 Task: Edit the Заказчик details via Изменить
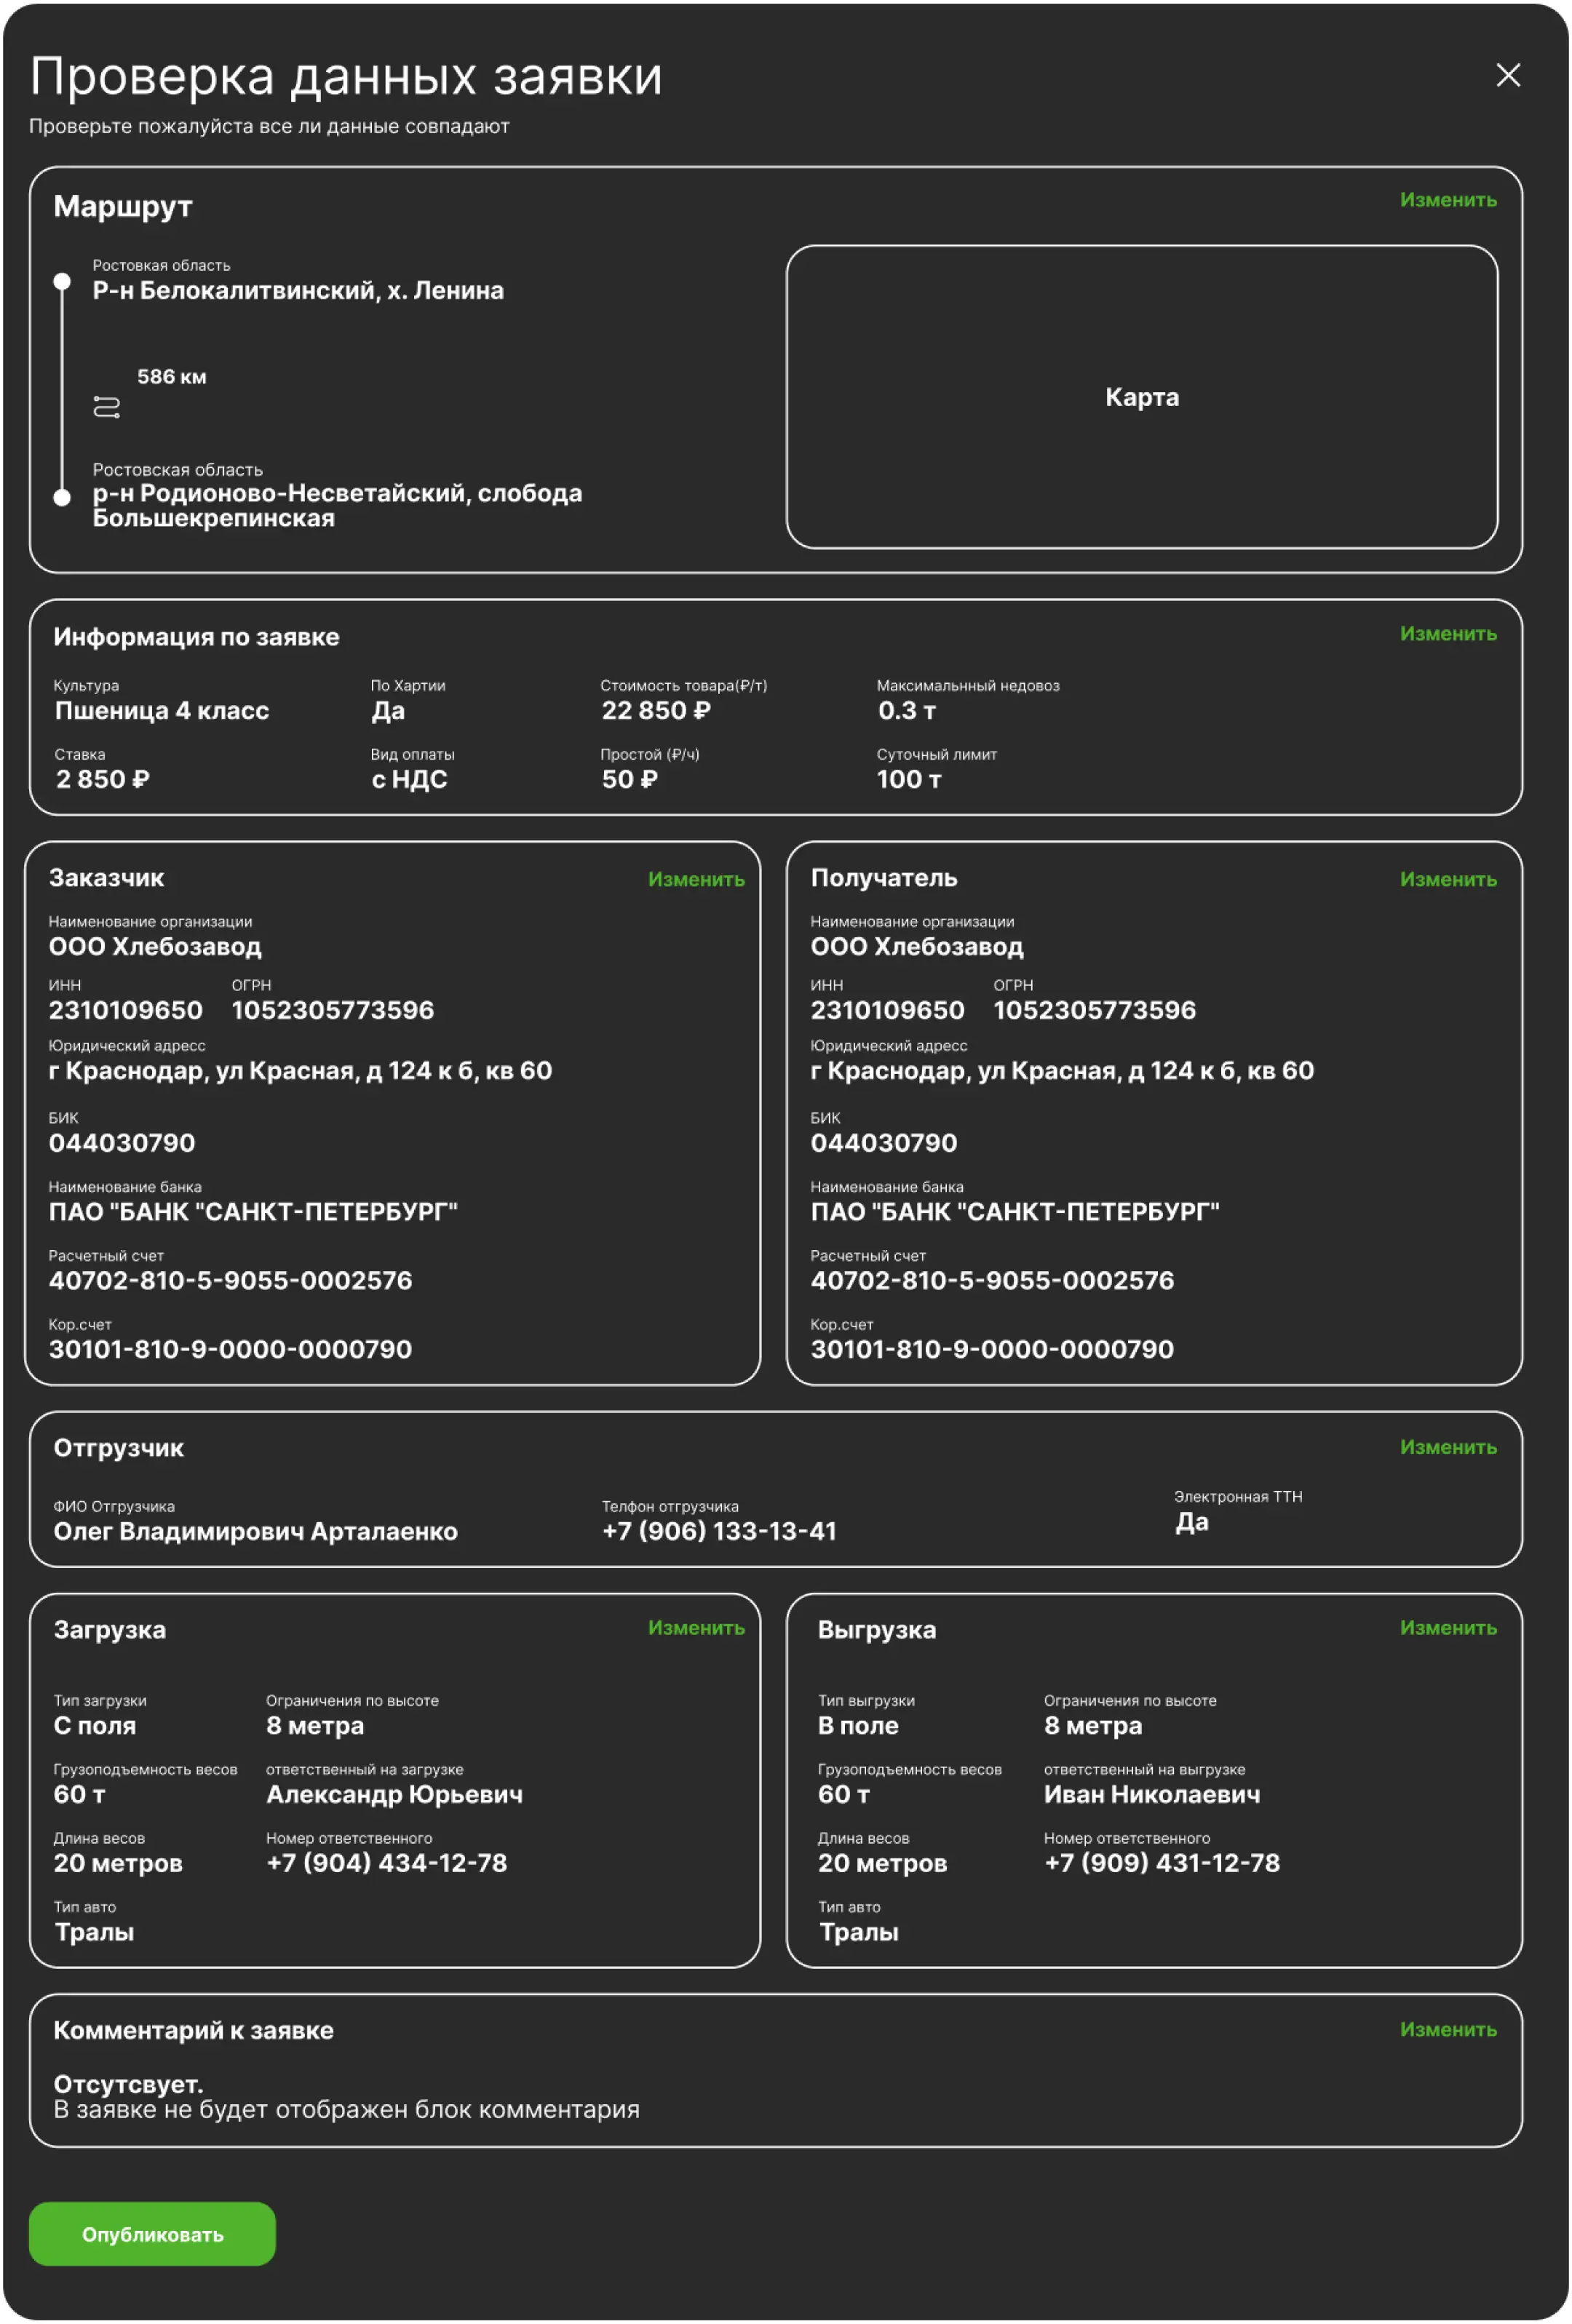pyautogui.click(x=695, y=880)
